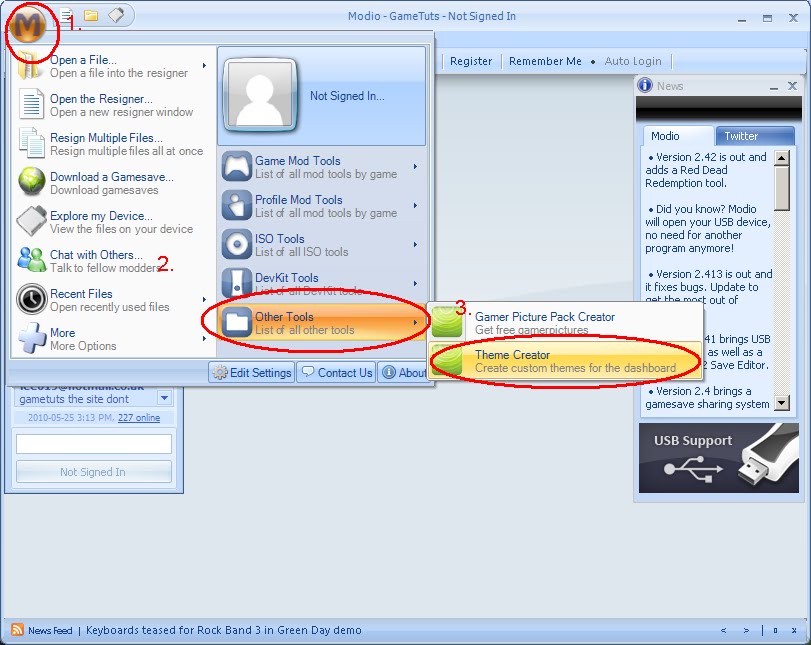Open Edit Settings

click(252, 372)
